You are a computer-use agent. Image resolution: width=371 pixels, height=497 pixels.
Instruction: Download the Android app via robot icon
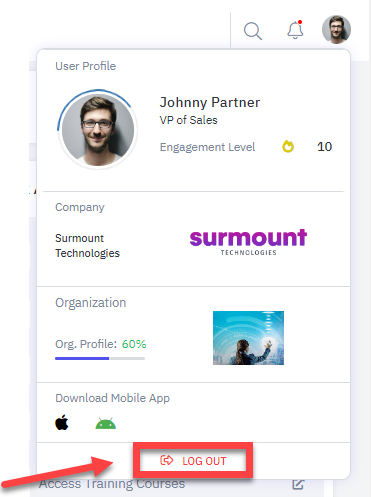(106, 423)
